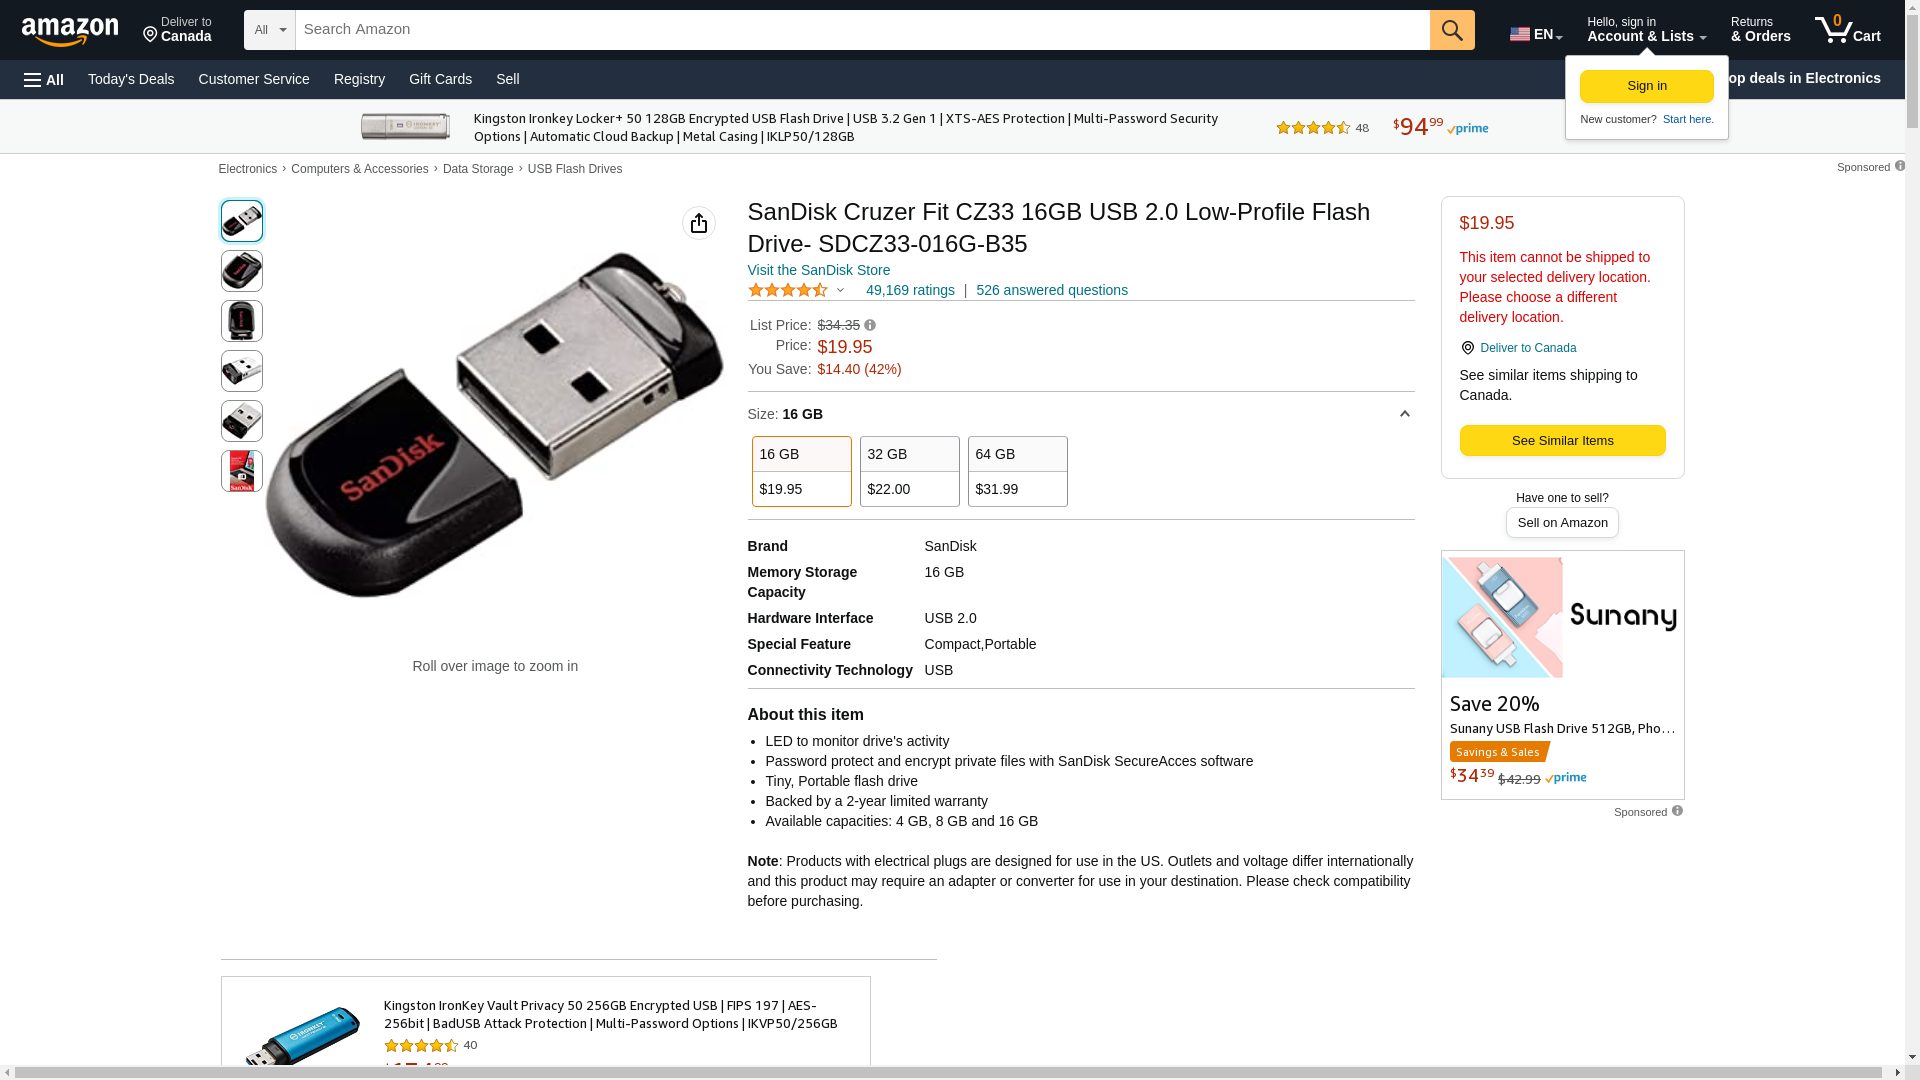Click the Amazon logo
The image size is (1920, 1080).
coord(70,31)
